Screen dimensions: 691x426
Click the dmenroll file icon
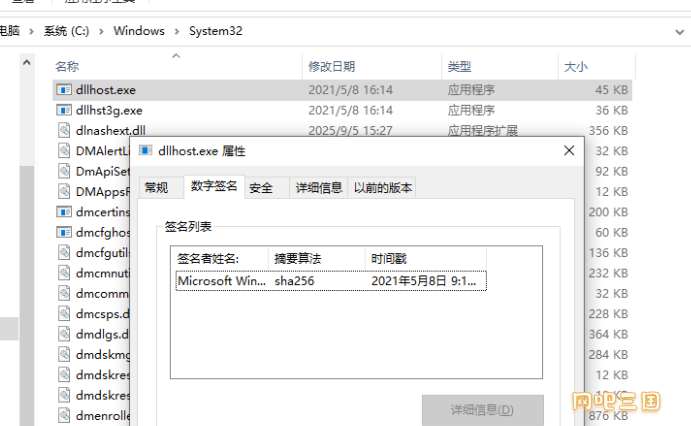coord(64,415)
